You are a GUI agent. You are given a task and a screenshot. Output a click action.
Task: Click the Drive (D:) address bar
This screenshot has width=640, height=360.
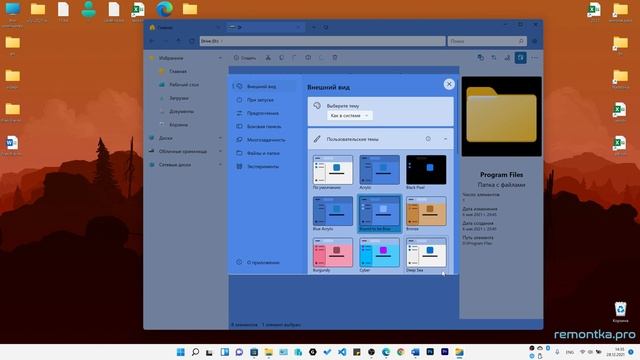[322, 41]
